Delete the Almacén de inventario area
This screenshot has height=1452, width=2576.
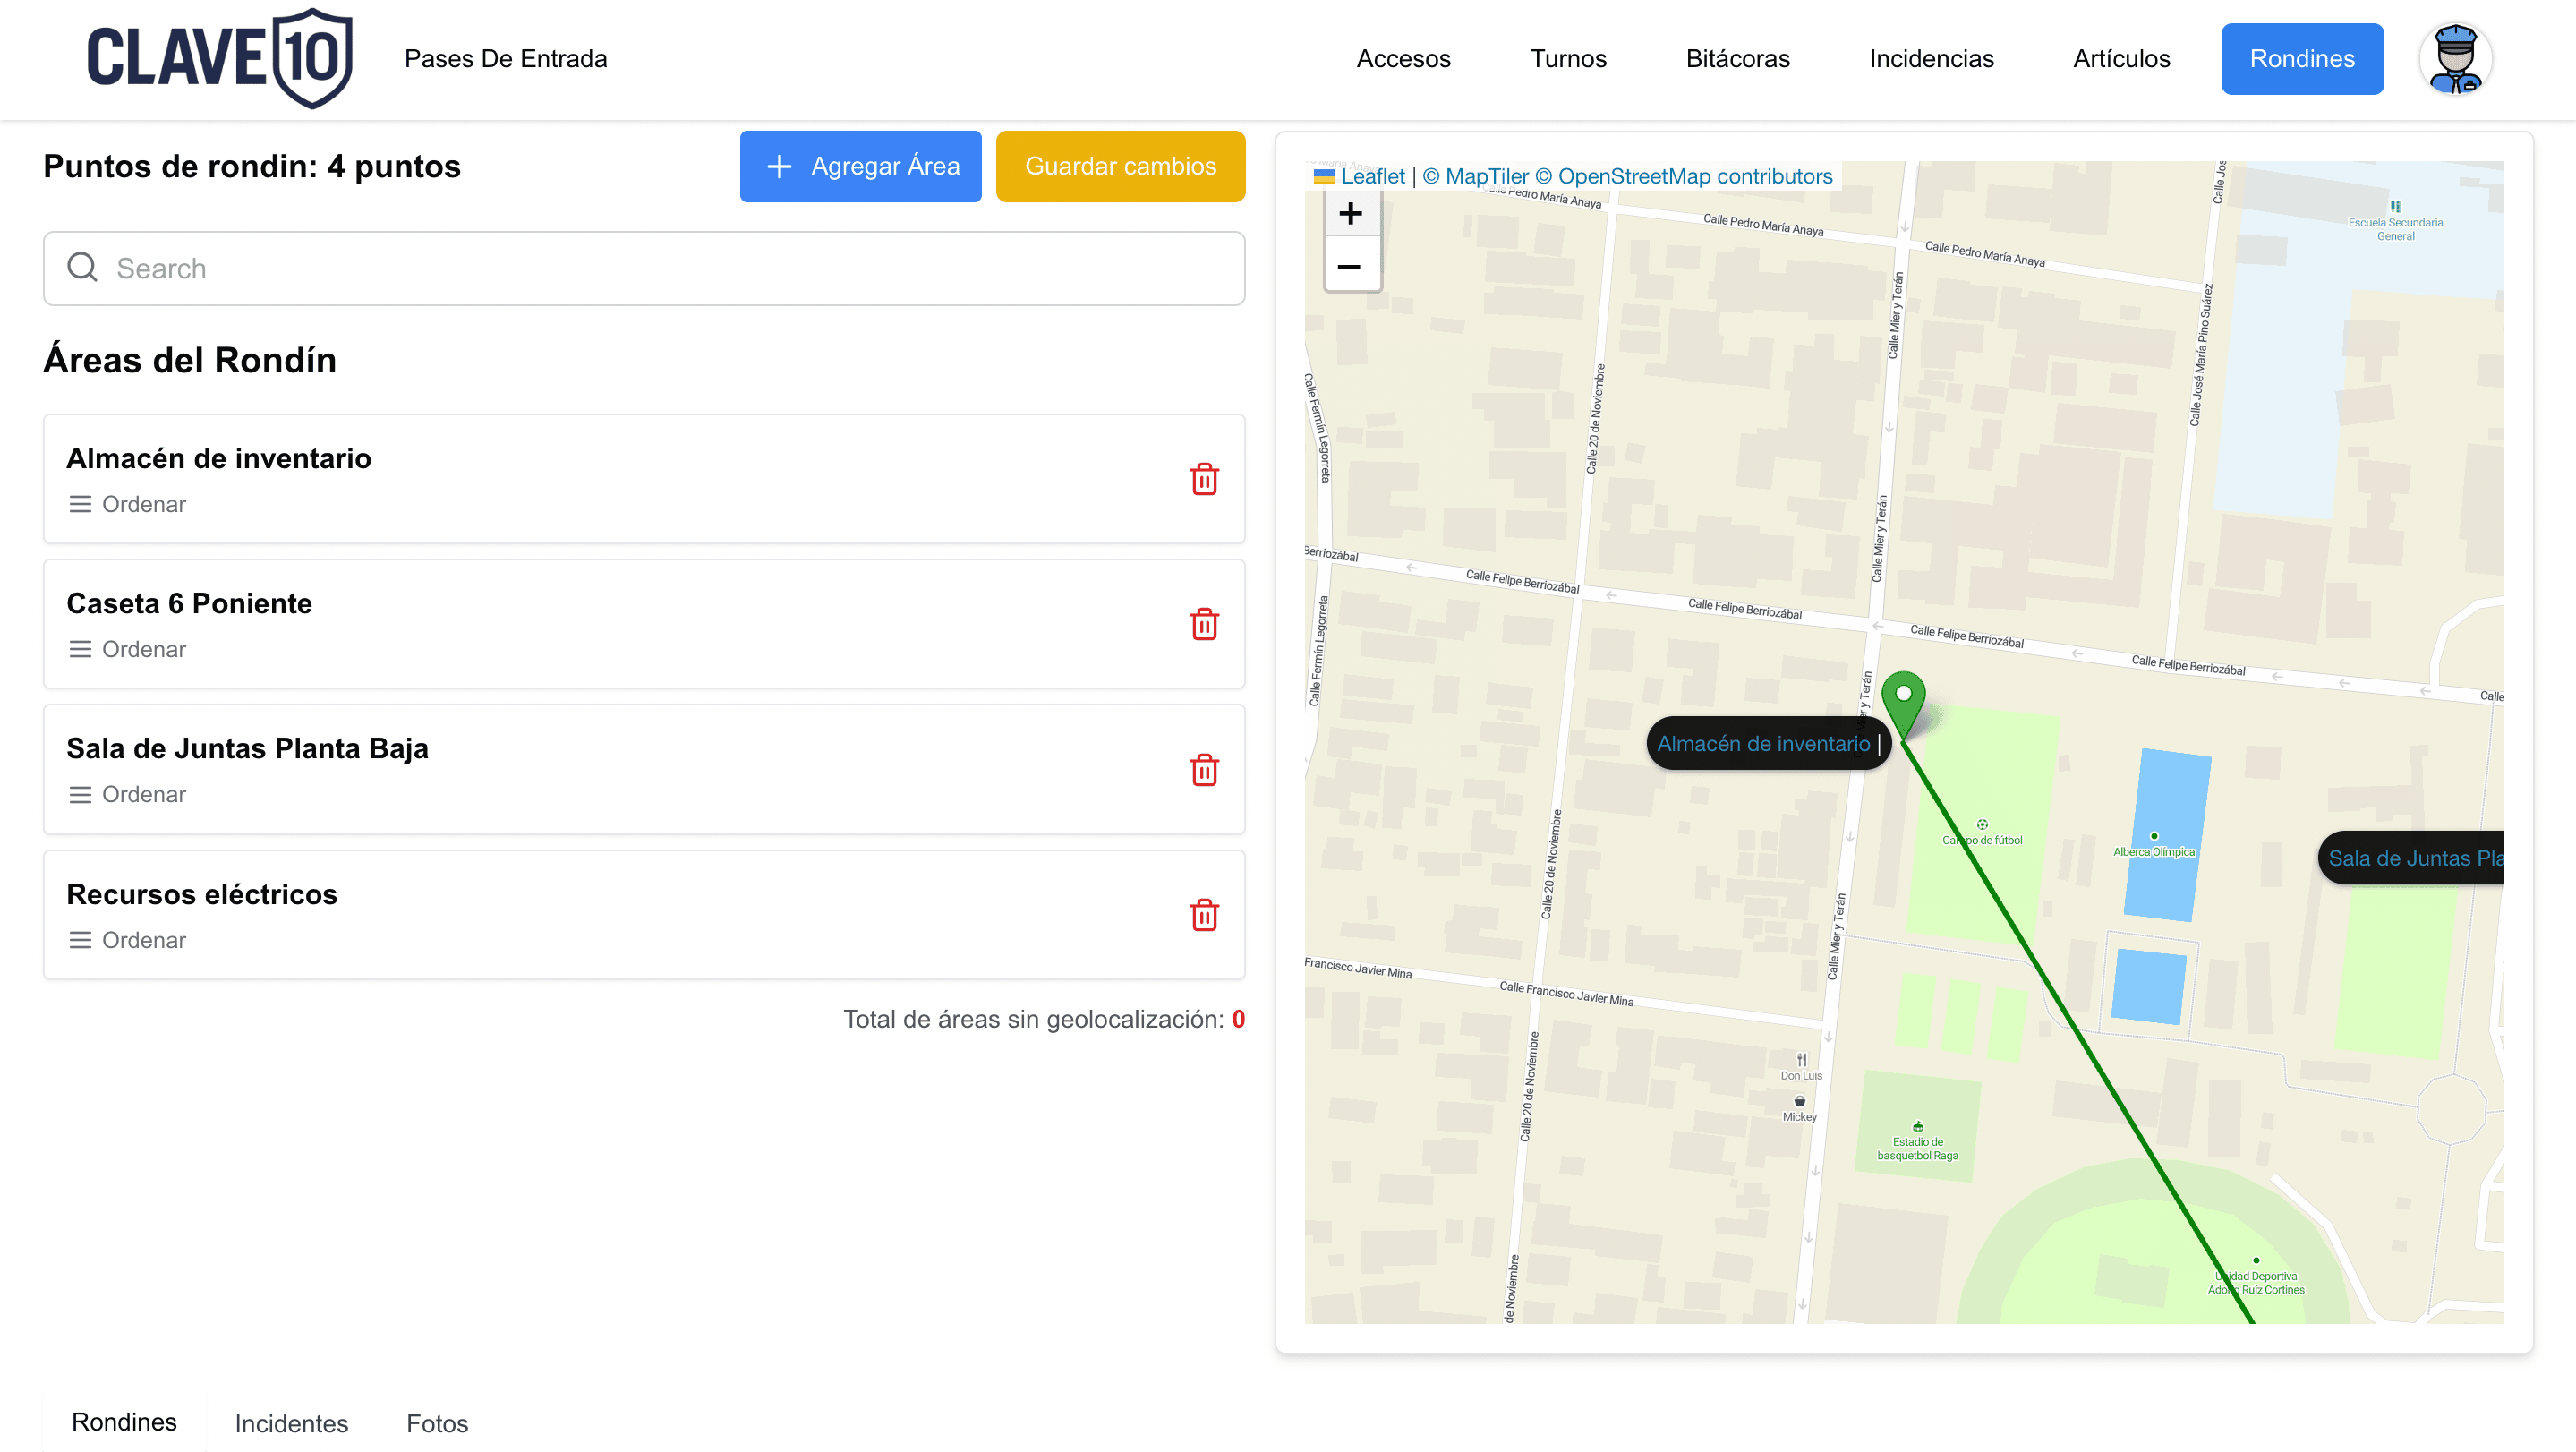pyautogui.click(x=1204, y=479)
